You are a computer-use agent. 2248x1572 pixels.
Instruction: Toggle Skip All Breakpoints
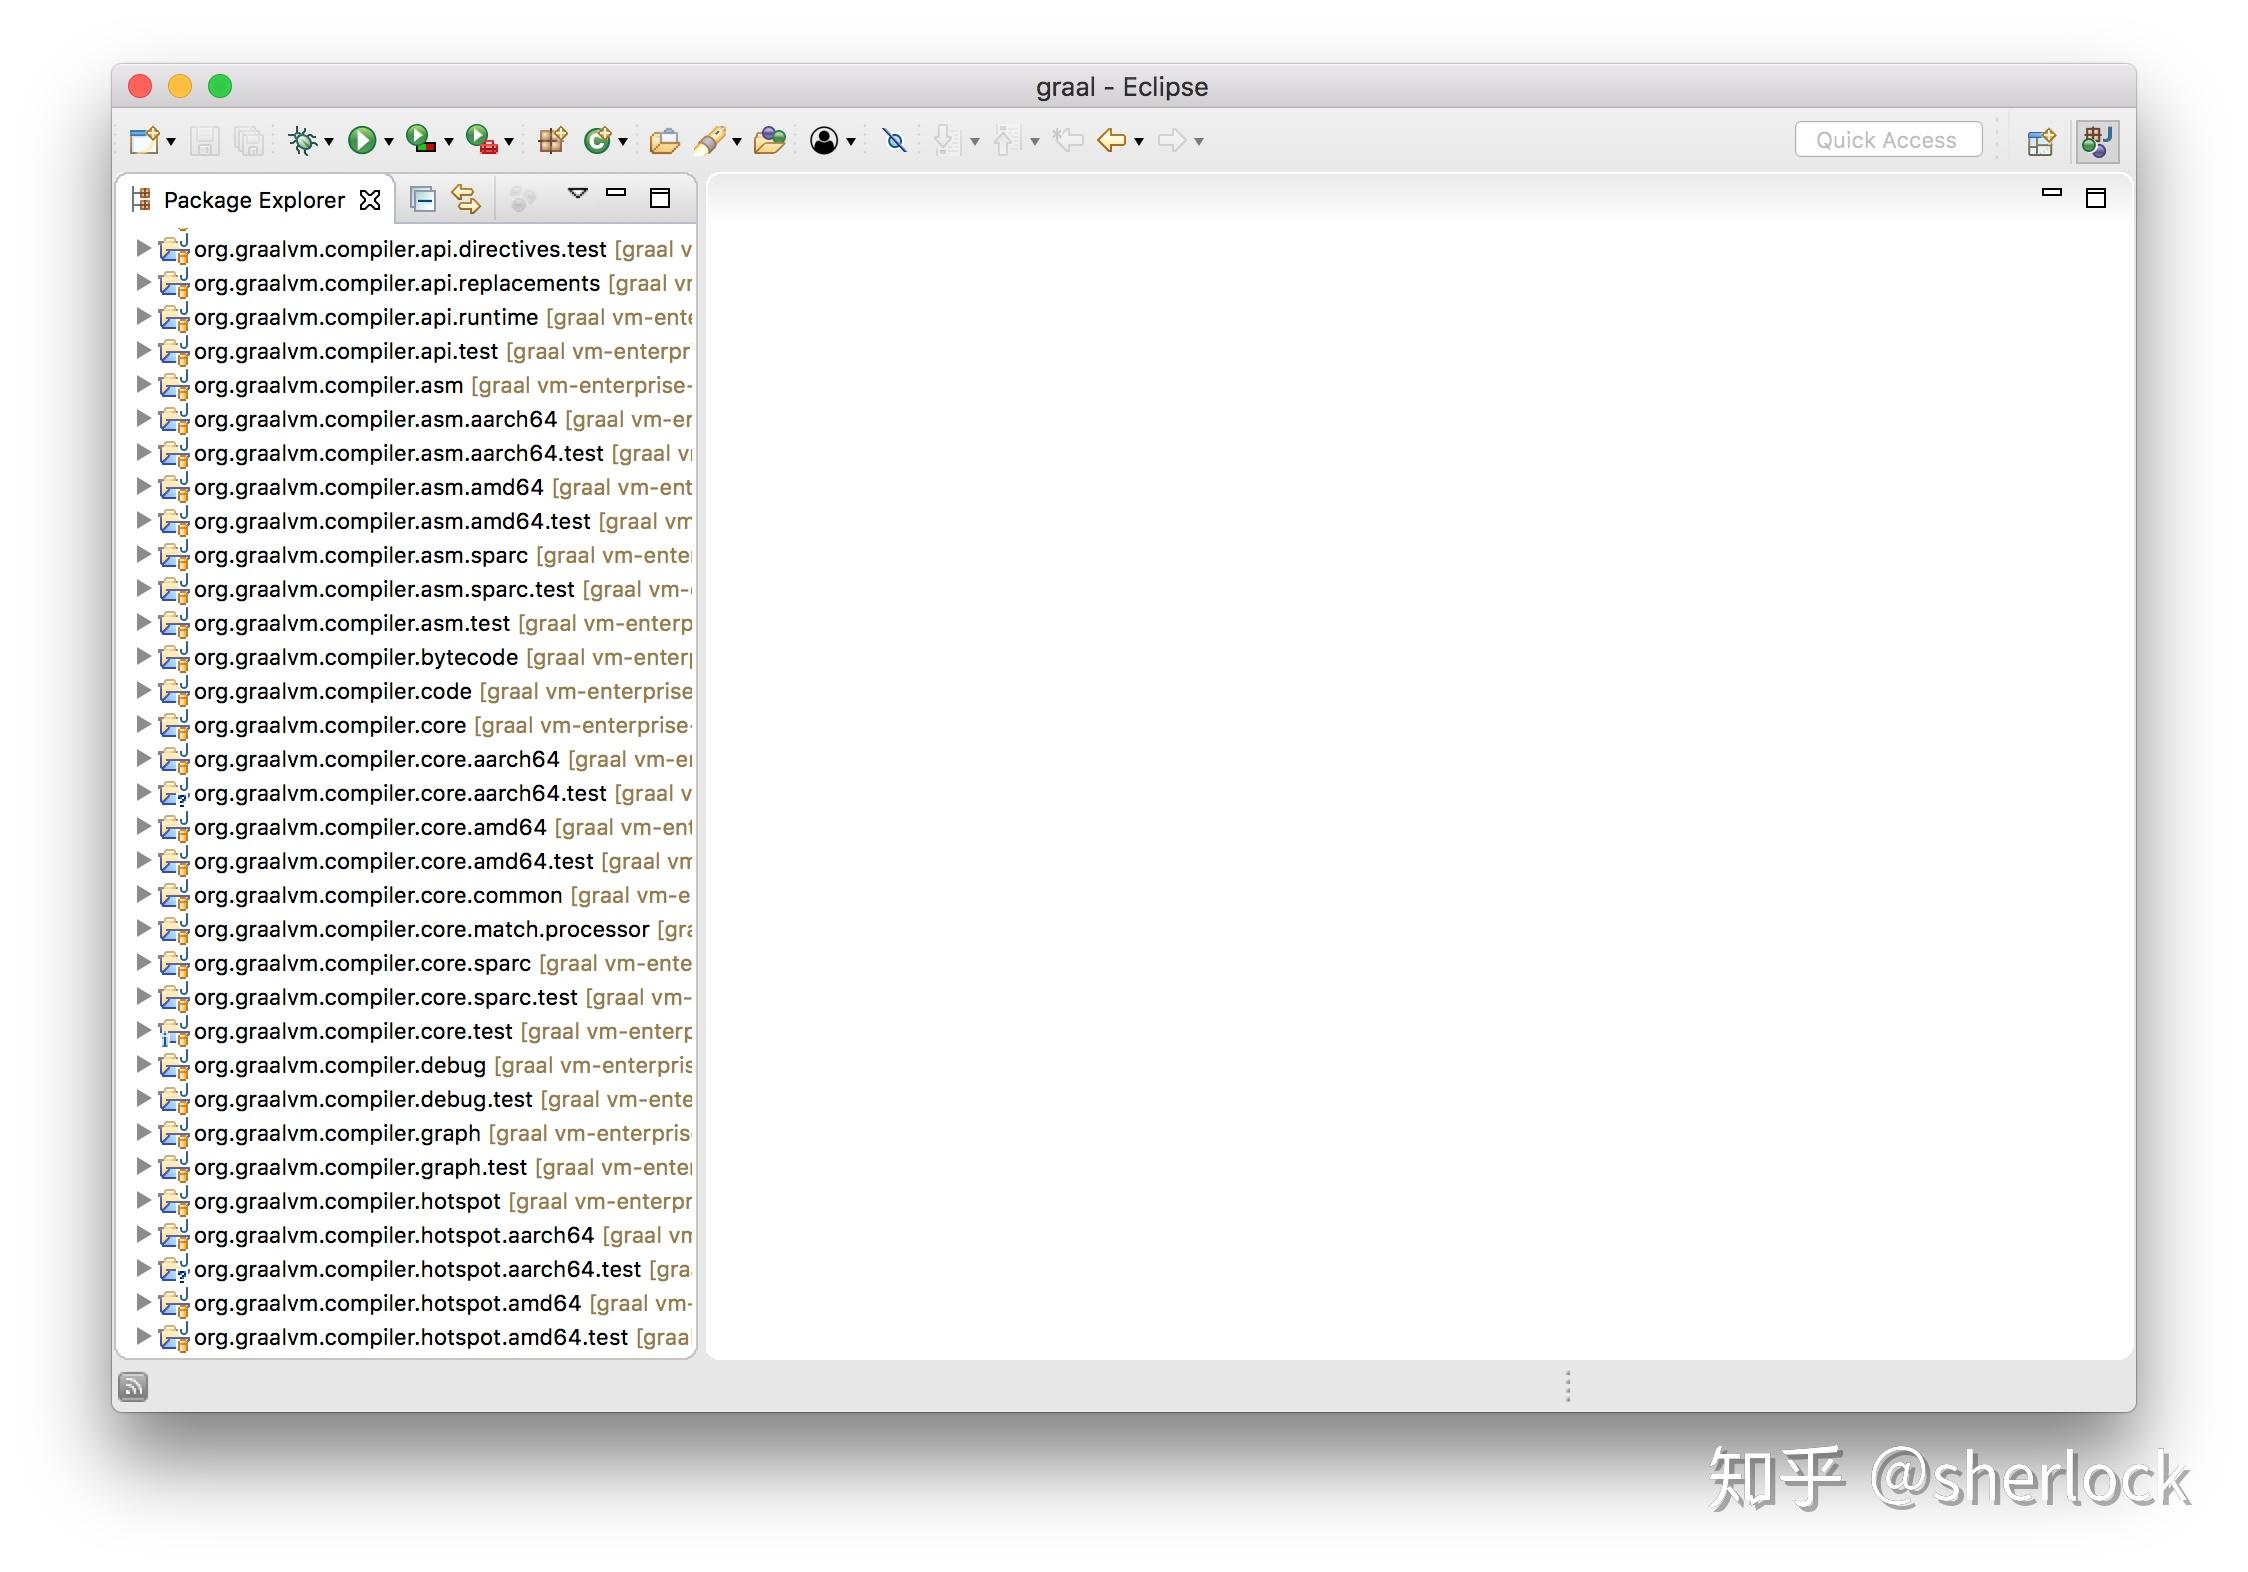pos(894,140)
